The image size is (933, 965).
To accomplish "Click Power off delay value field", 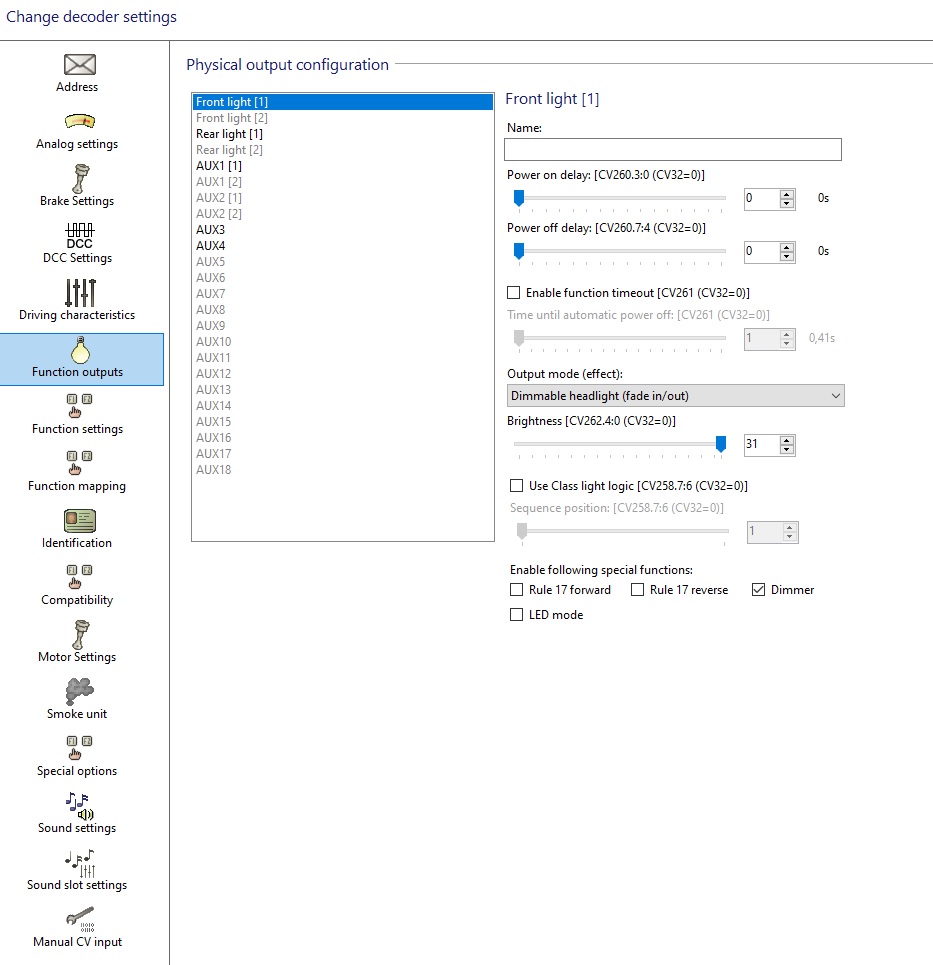I will (x=762, y=252).
